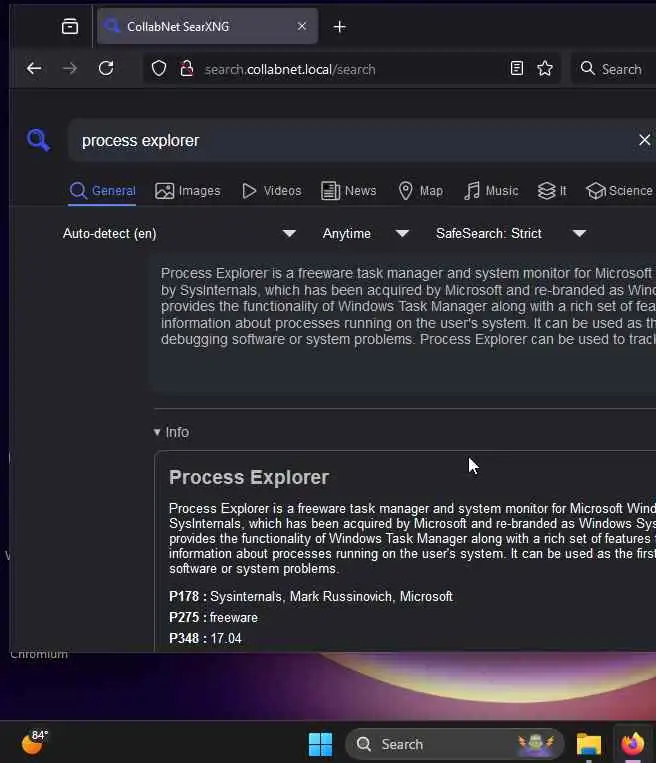The height and width of the screenshot is (763, 656).
Task: Click the P275 freeware attribute row
Action: tap(213, 618)
